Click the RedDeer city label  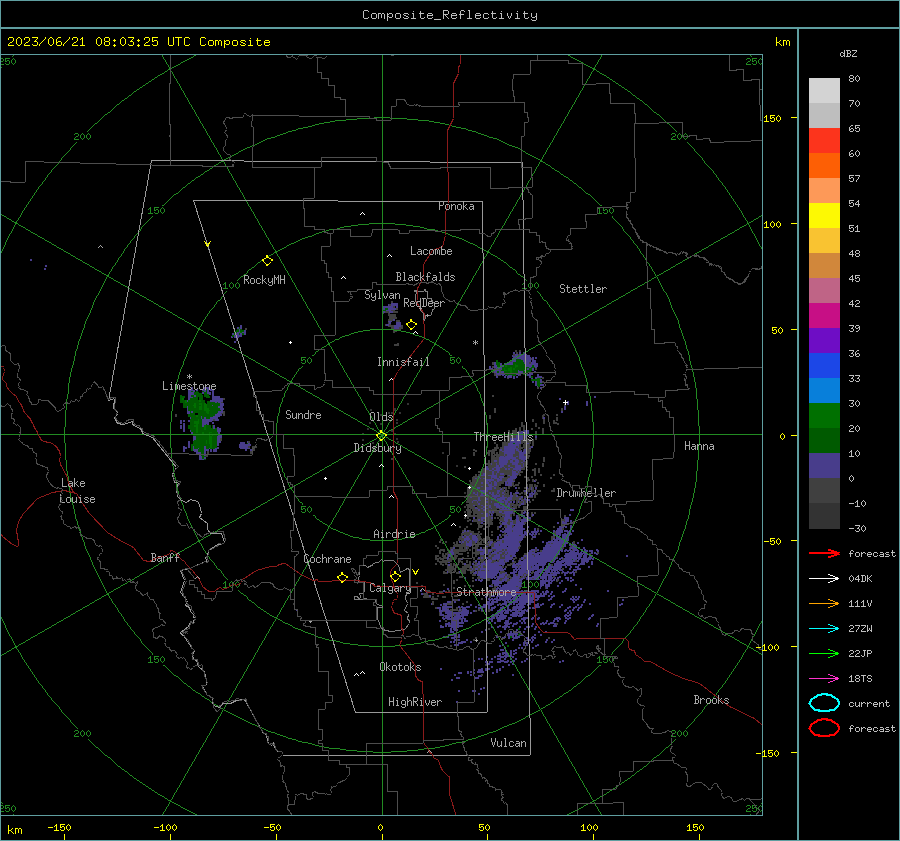pyautogui.click(x=424, y=303)
